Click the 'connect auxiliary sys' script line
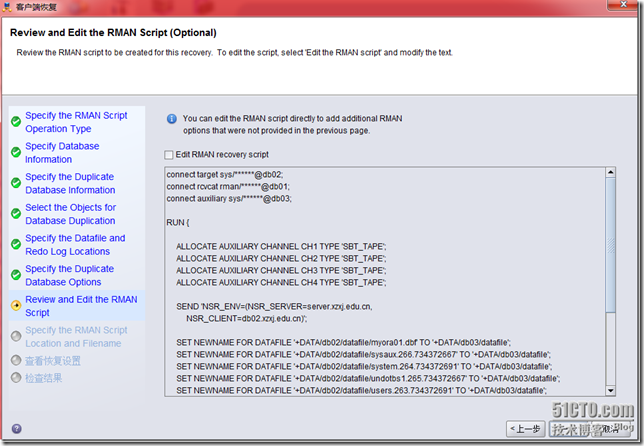The width and height of the screenshot is (644, 446). [x=229, y=198]
